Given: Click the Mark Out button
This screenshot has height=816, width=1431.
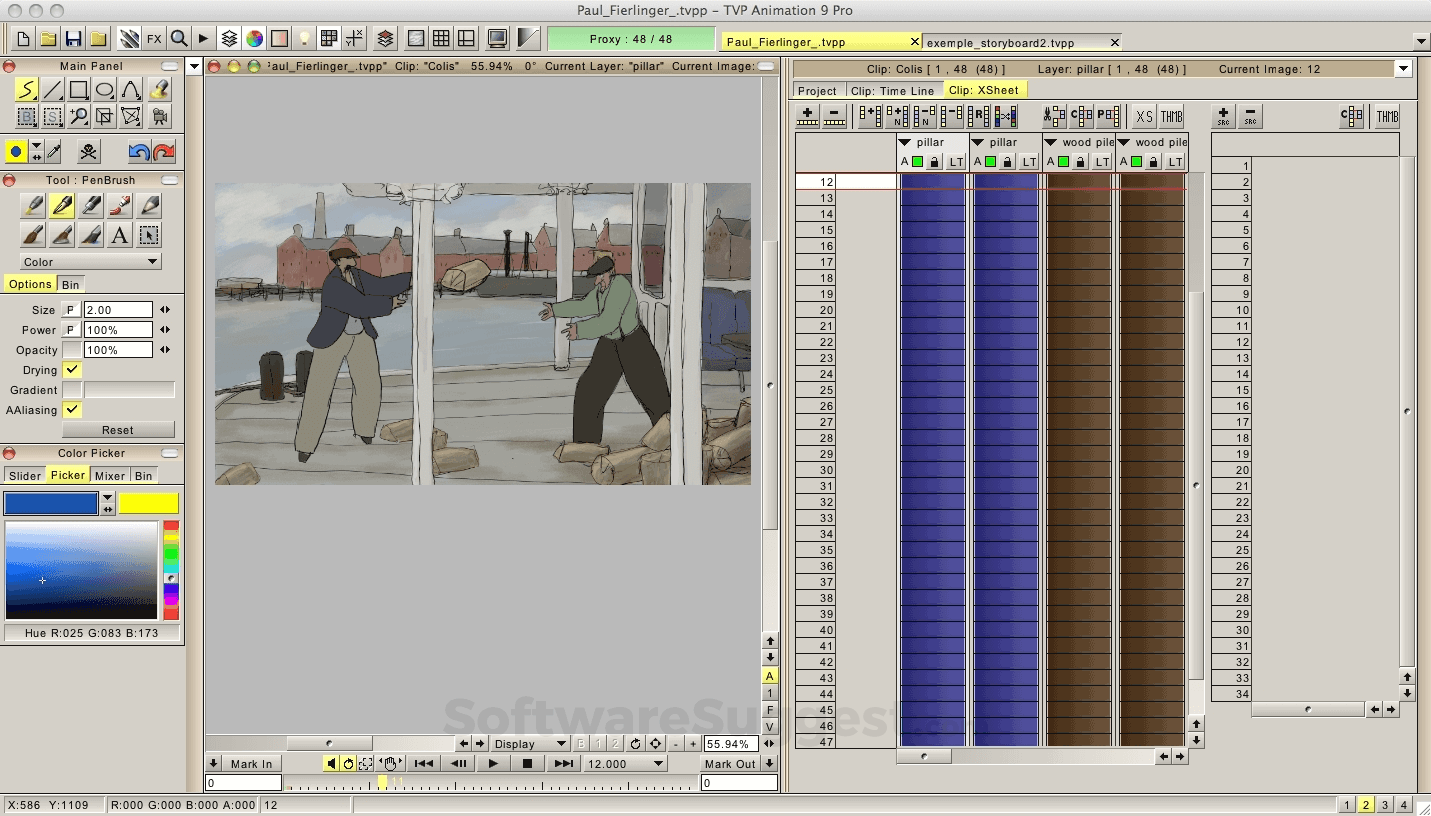Looking at the screenshot, I should click(x=730, y=764).
